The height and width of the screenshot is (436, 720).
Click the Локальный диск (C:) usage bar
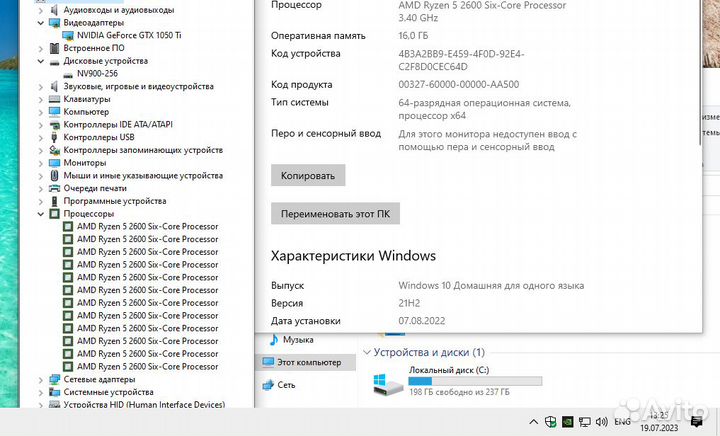(x=475, y=381)
